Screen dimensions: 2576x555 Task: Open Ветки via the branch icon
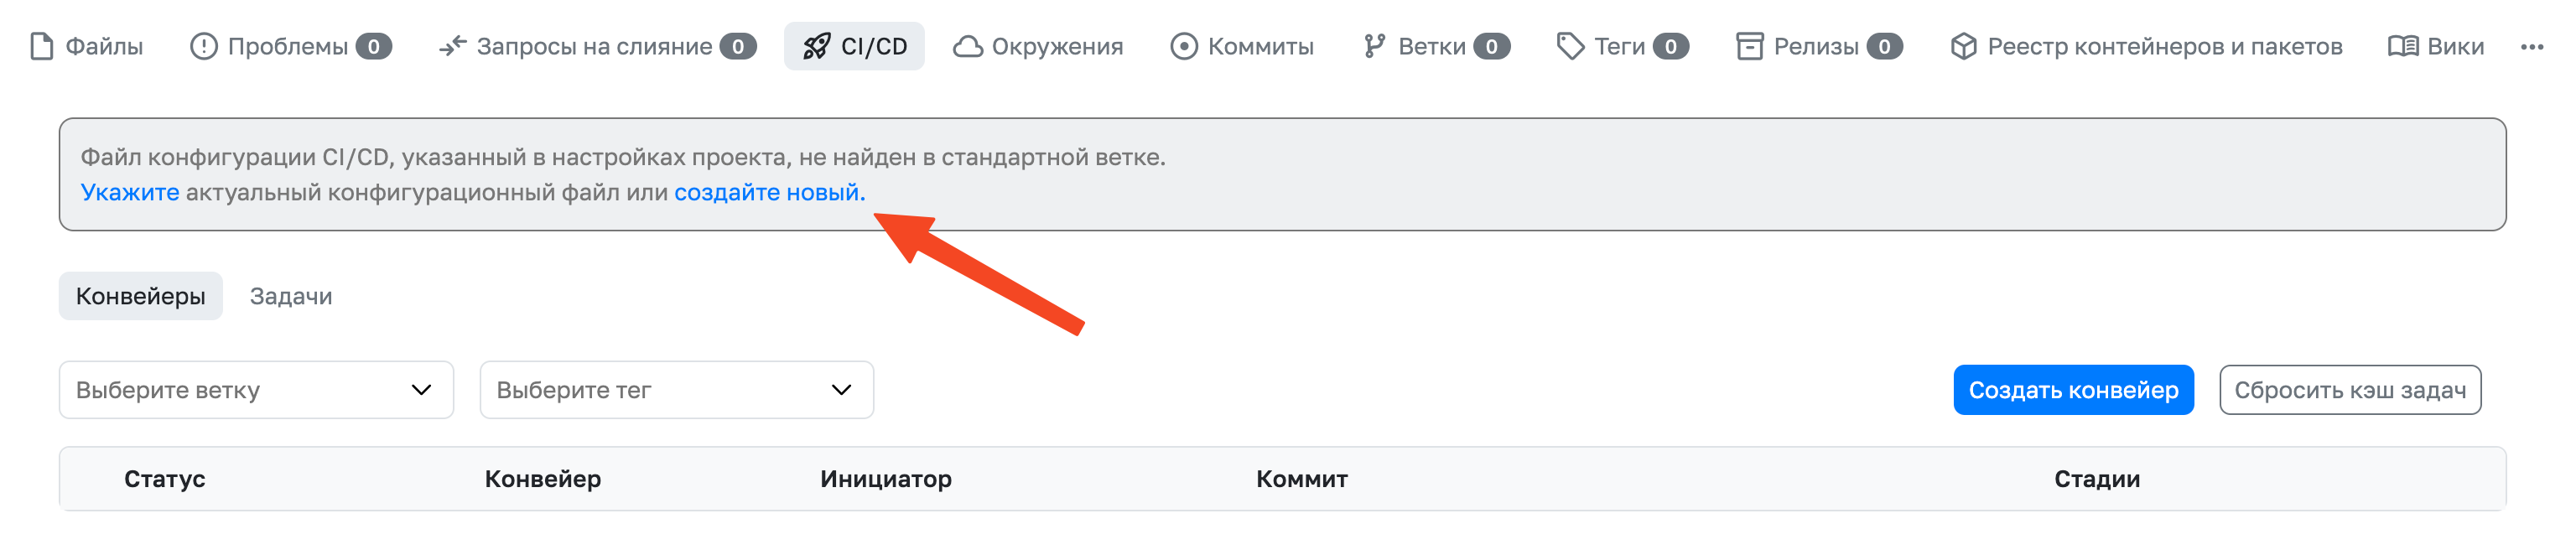click(1375, 46)
